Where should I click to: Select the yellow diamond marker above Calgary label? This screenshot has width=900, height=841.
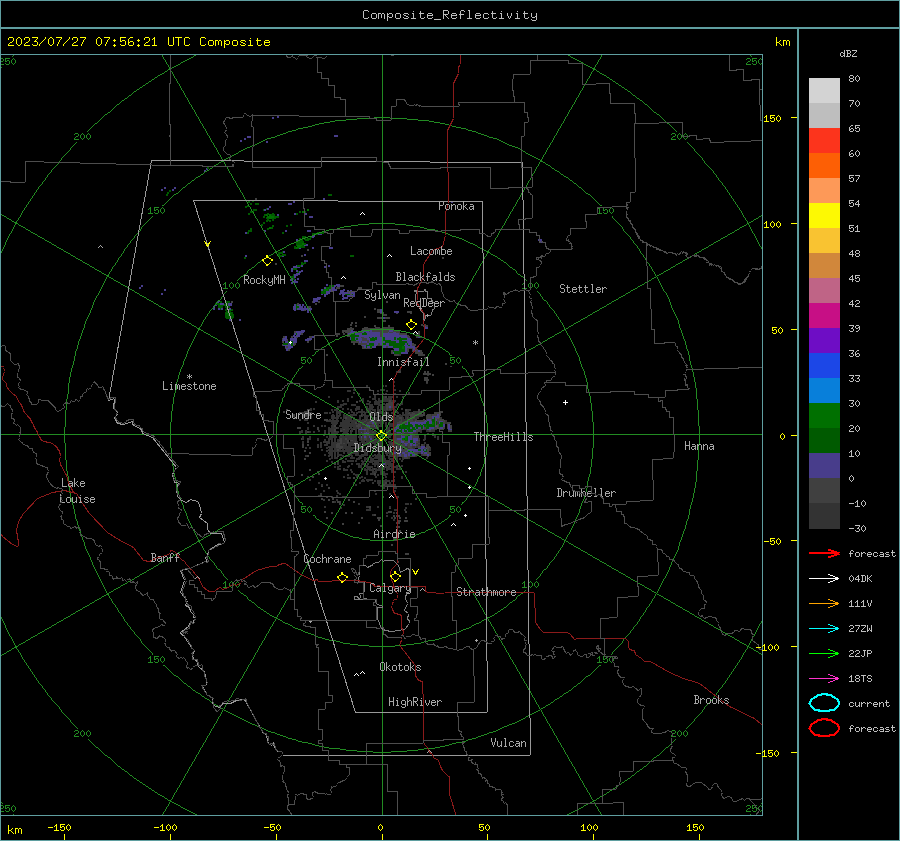(x=395, y=576)
